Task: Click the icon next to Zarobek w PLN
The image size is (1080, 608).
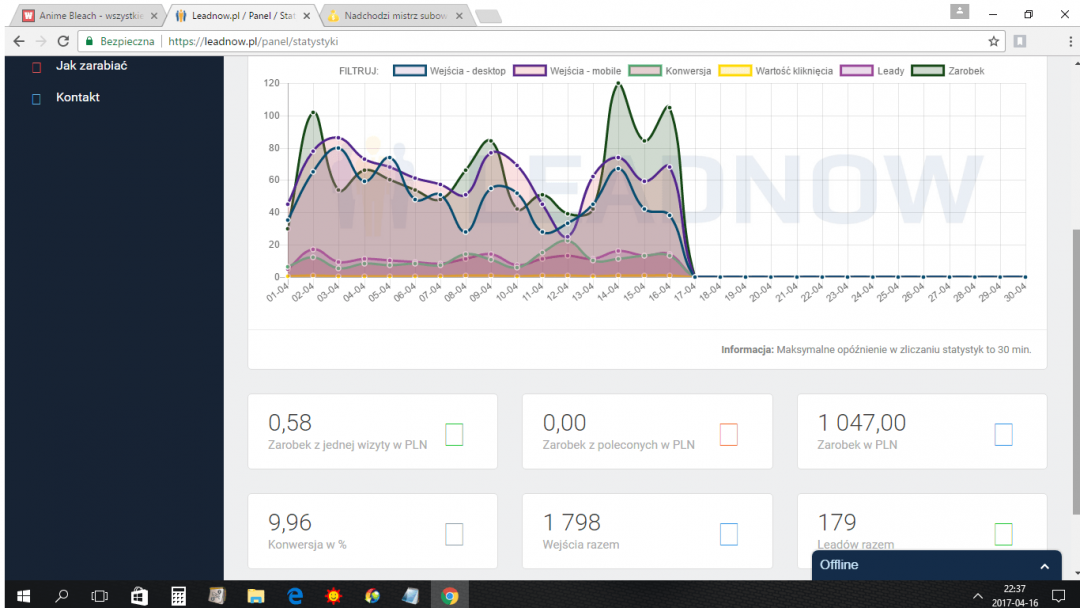Action: (1003, 434)
